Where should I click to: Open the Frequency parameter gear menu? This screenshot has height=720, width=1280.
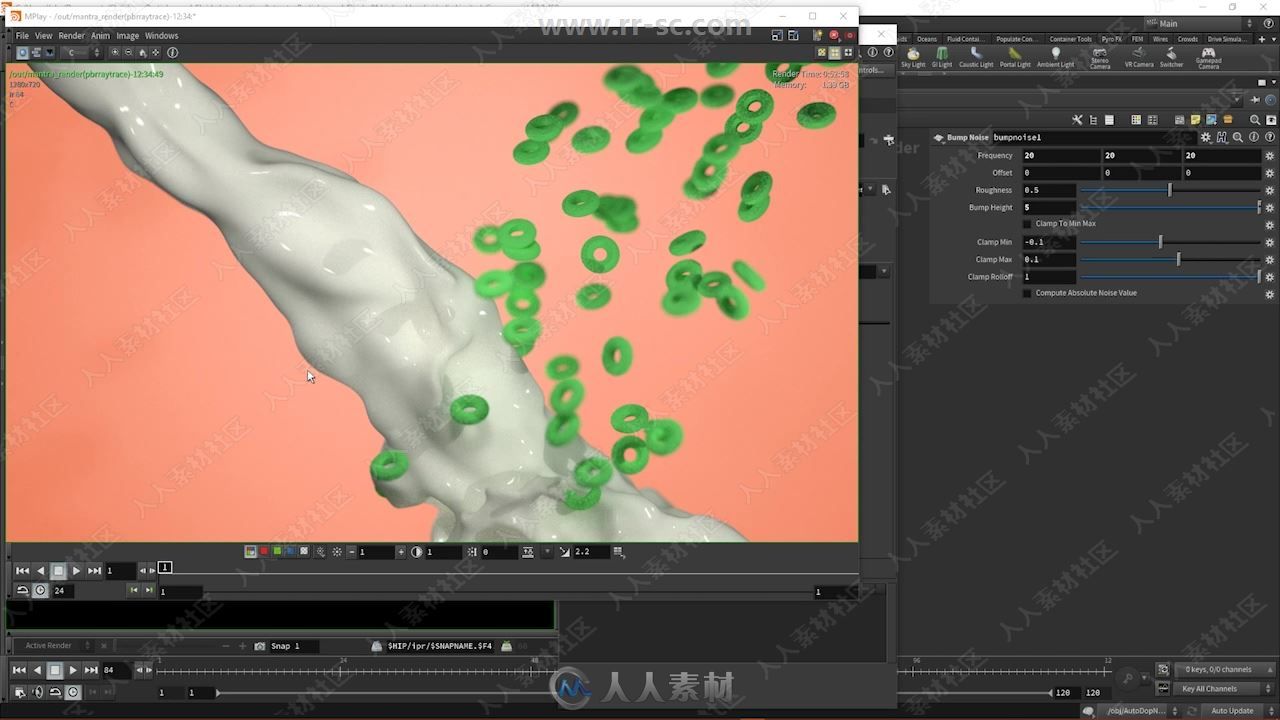[x=1270, y=156]
